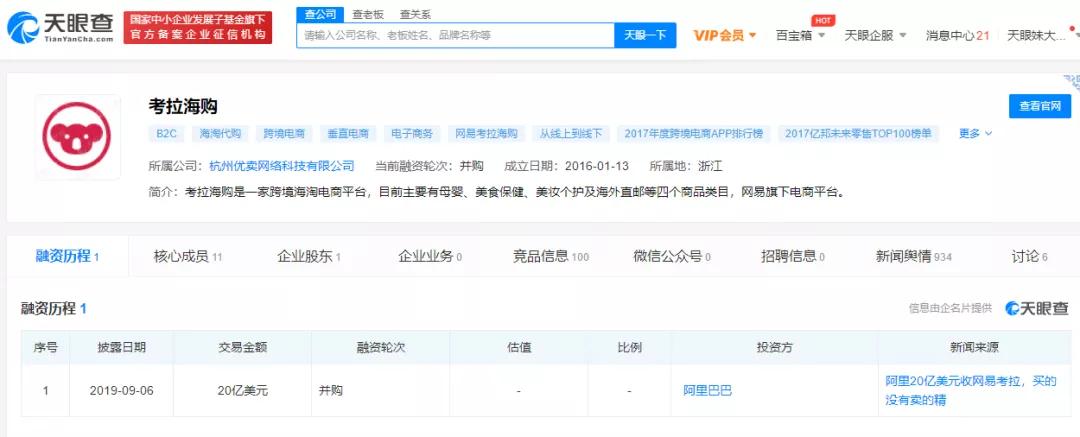The image size is (1080, 437).
Task: Click the 新闻来源 column header
Action: click(x=974, y=348)
